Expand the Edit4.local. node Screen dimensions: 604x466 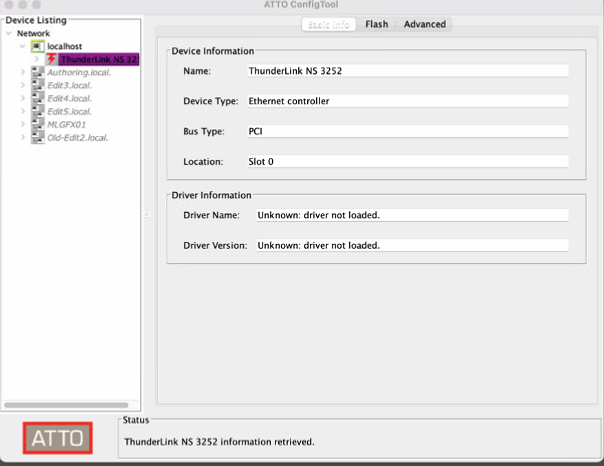click(23, 98)
